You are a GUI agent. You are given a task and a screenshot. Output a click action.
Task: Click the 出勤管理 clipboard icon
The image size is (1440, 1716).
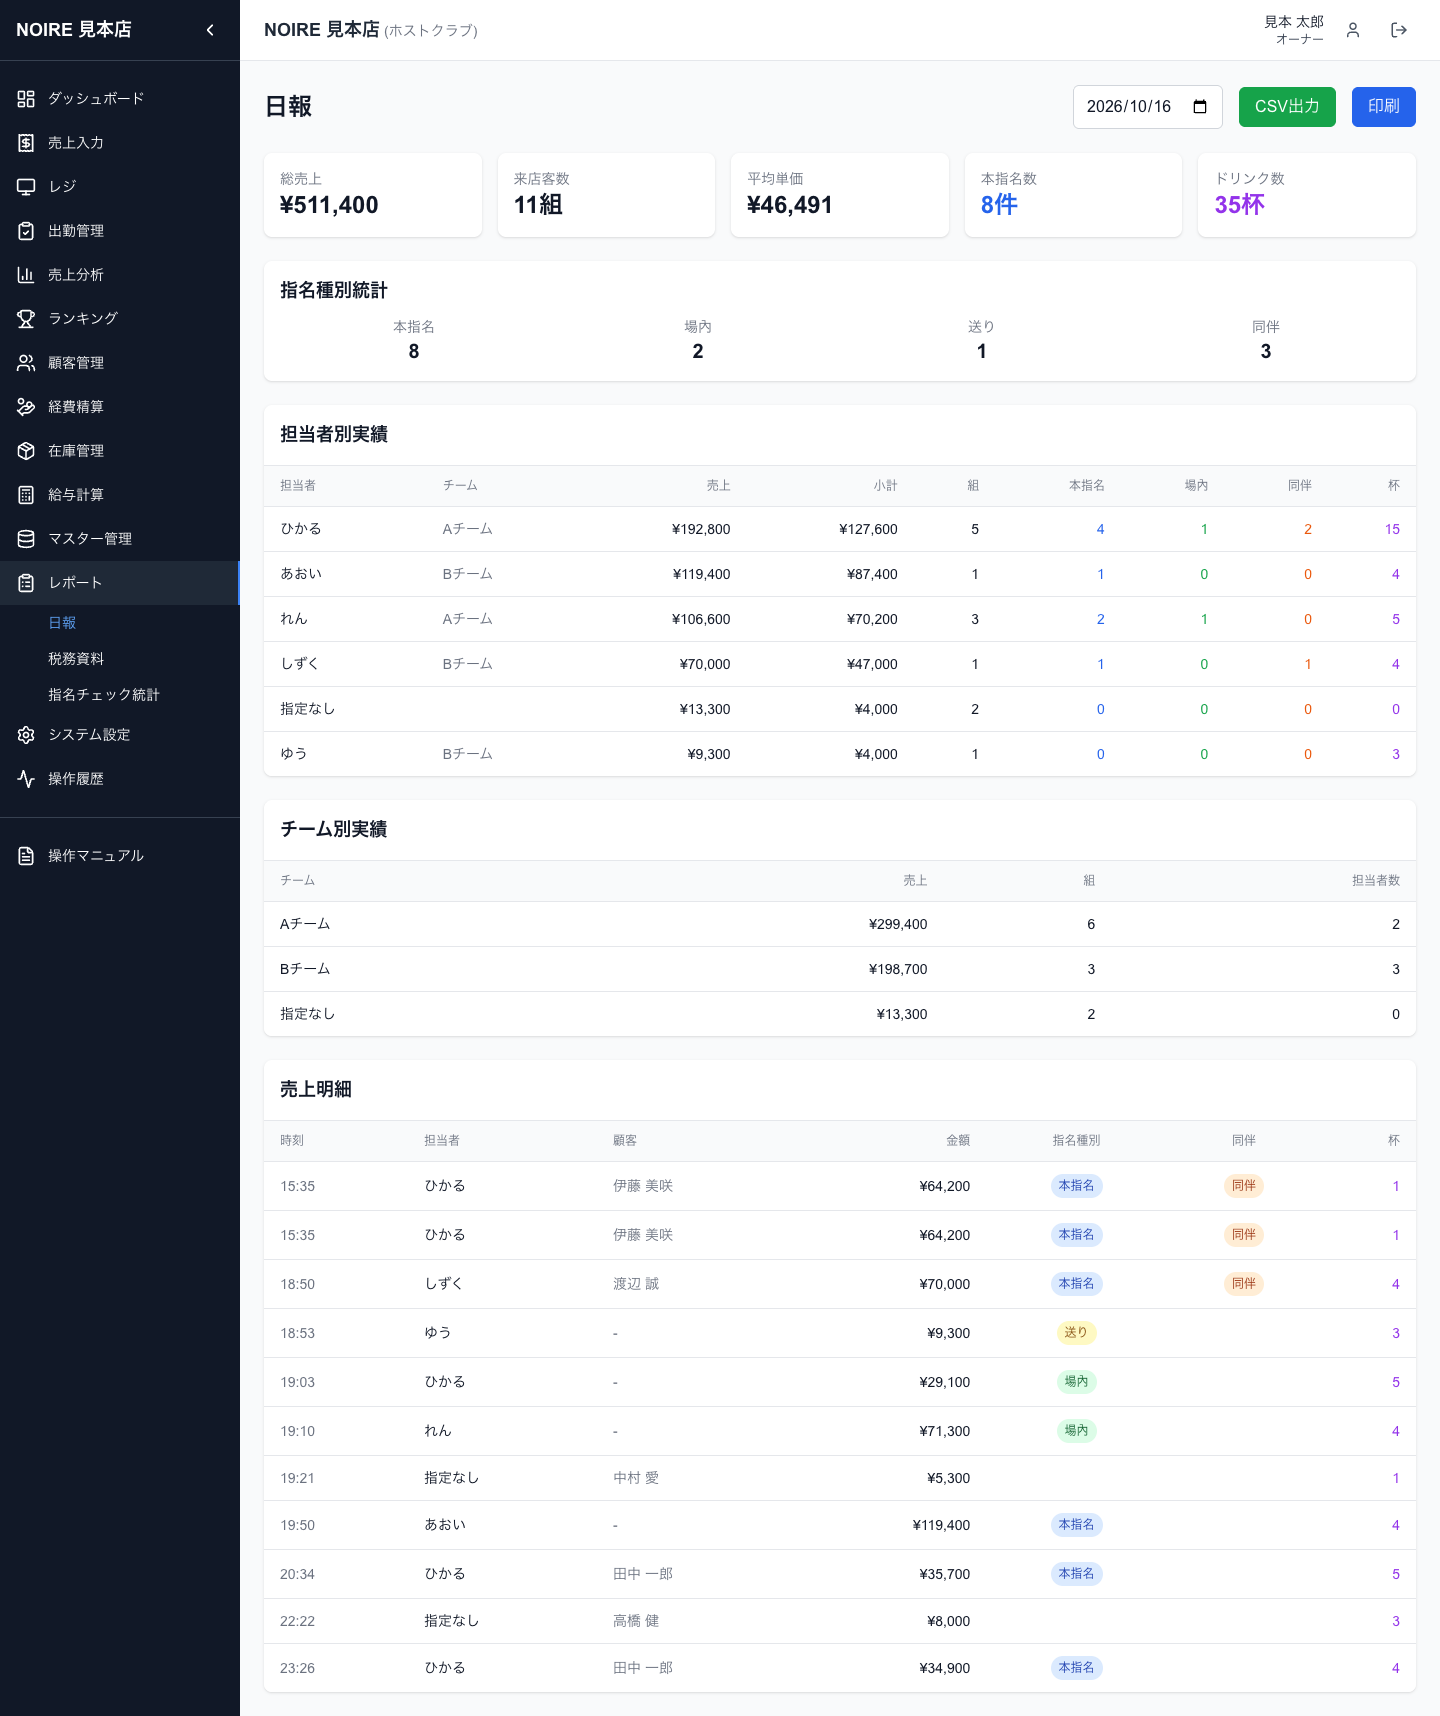(x=26, y=231)
